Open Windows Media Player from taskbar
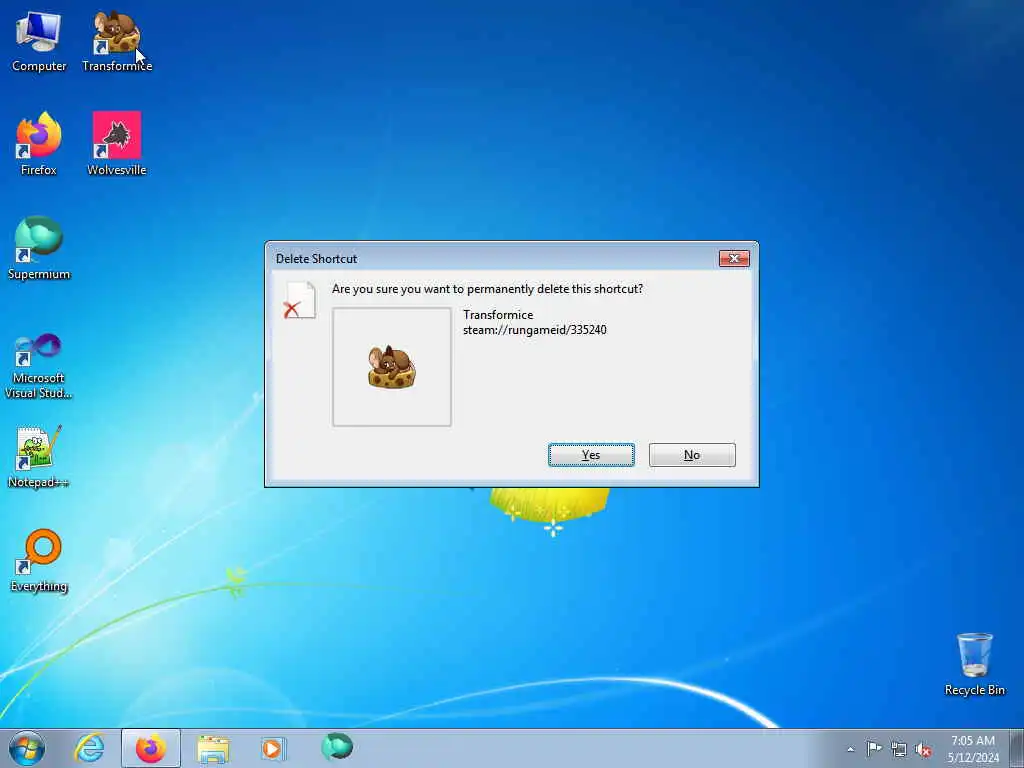The height and width of the screenshot is (768, 1024). (x=272, y=748)
